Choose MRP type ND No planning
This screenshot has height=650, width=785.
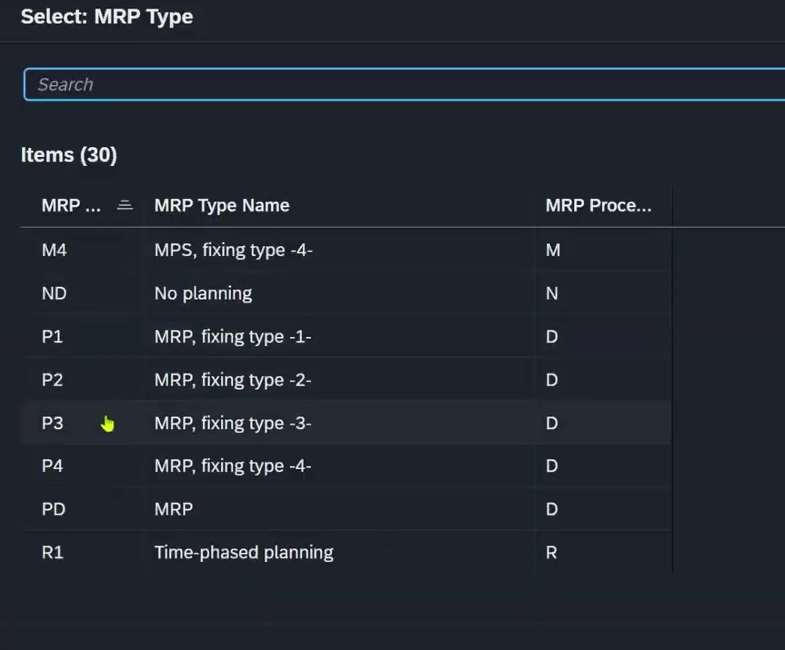point(346,293)
